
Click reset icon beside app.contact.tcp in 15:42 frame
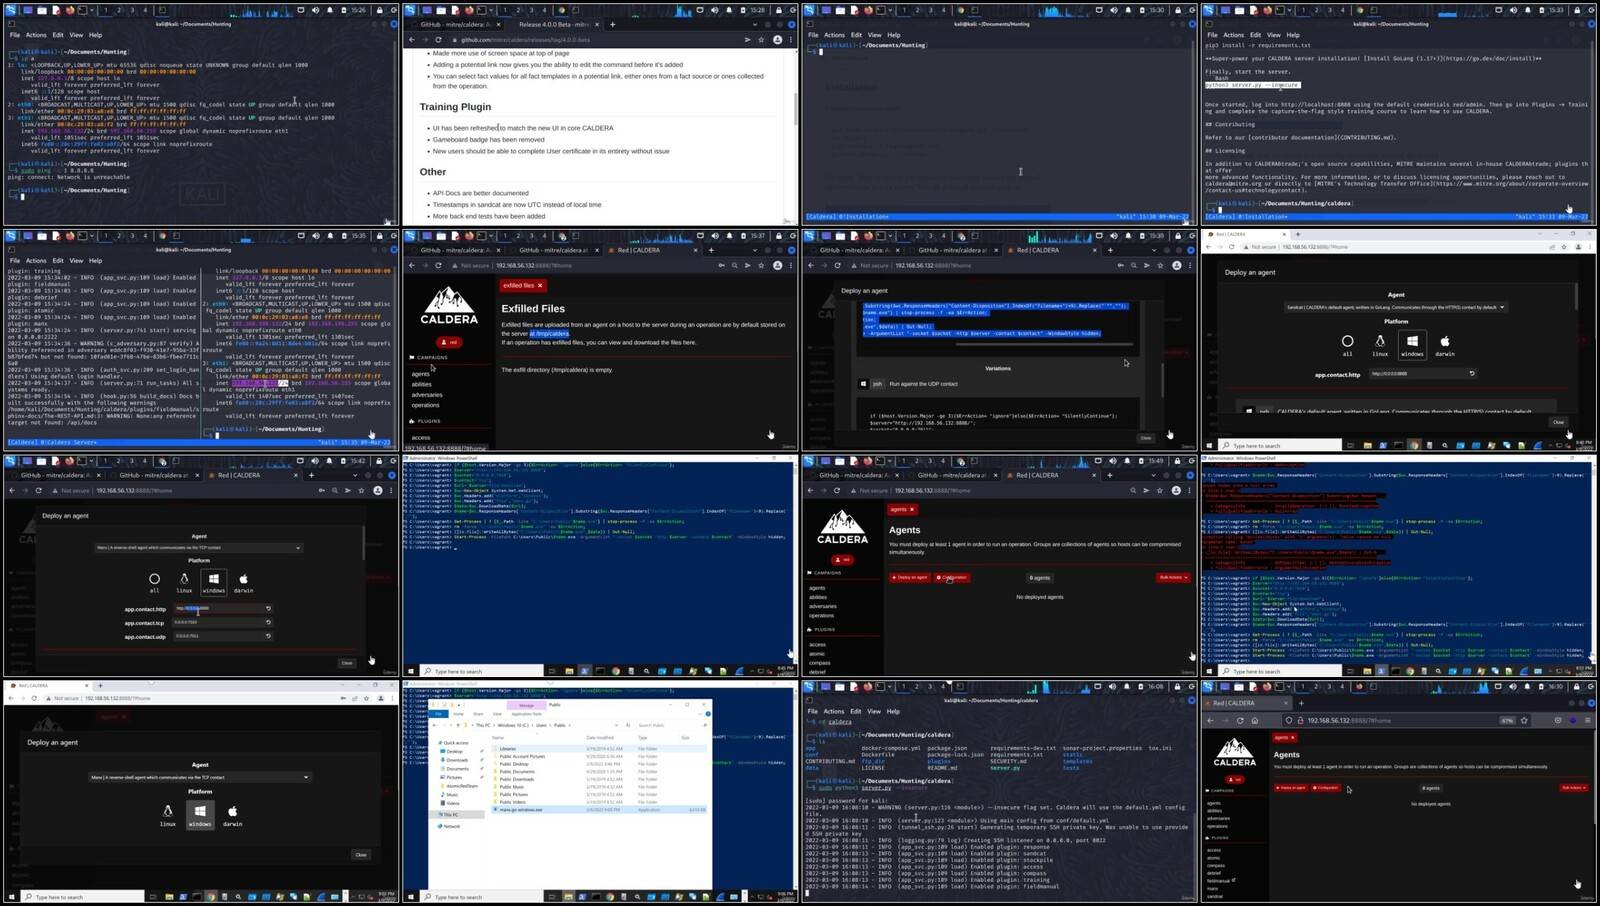(268, 622)
